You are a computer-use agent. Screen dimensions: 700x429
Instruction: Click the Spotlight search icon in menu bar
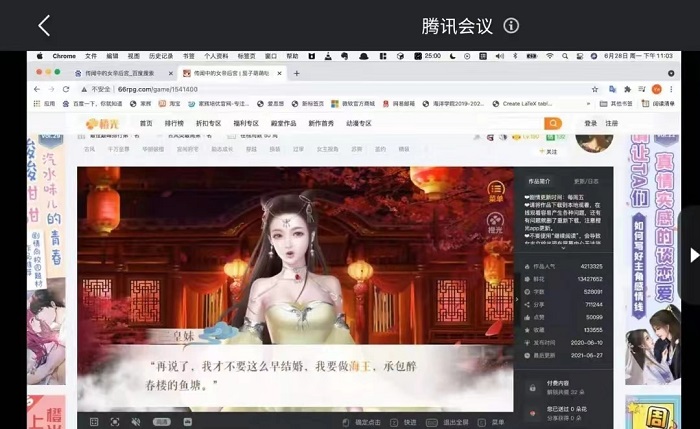point(565,56)
